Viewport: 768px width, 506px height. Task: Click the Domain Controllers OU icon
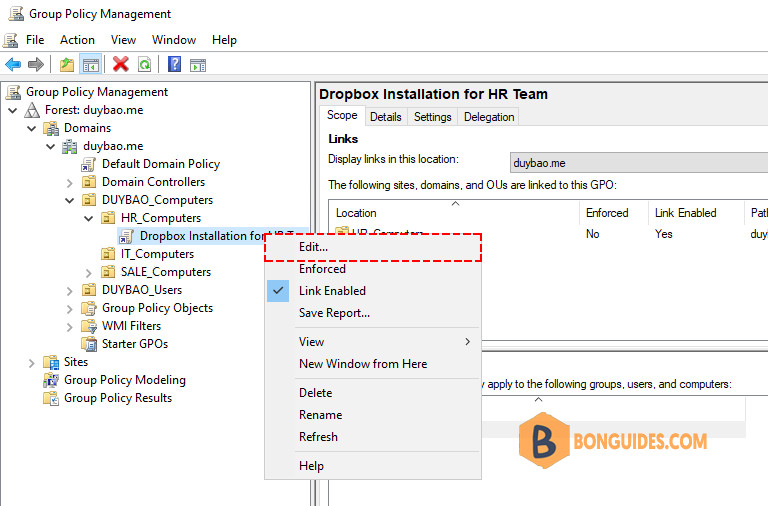point(89,182)
